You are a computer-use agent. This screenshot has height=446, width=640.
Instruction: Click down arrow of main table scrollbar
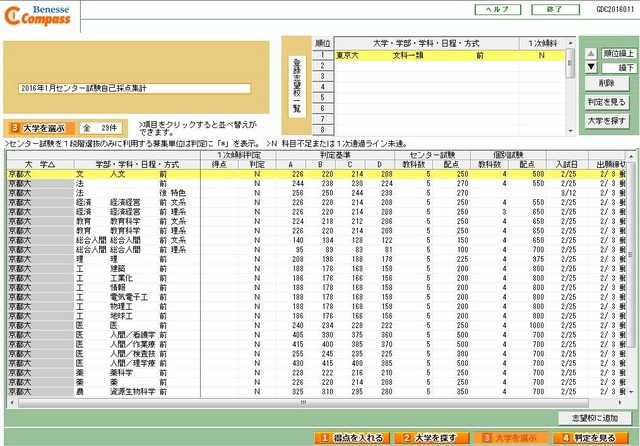[631, 392]
